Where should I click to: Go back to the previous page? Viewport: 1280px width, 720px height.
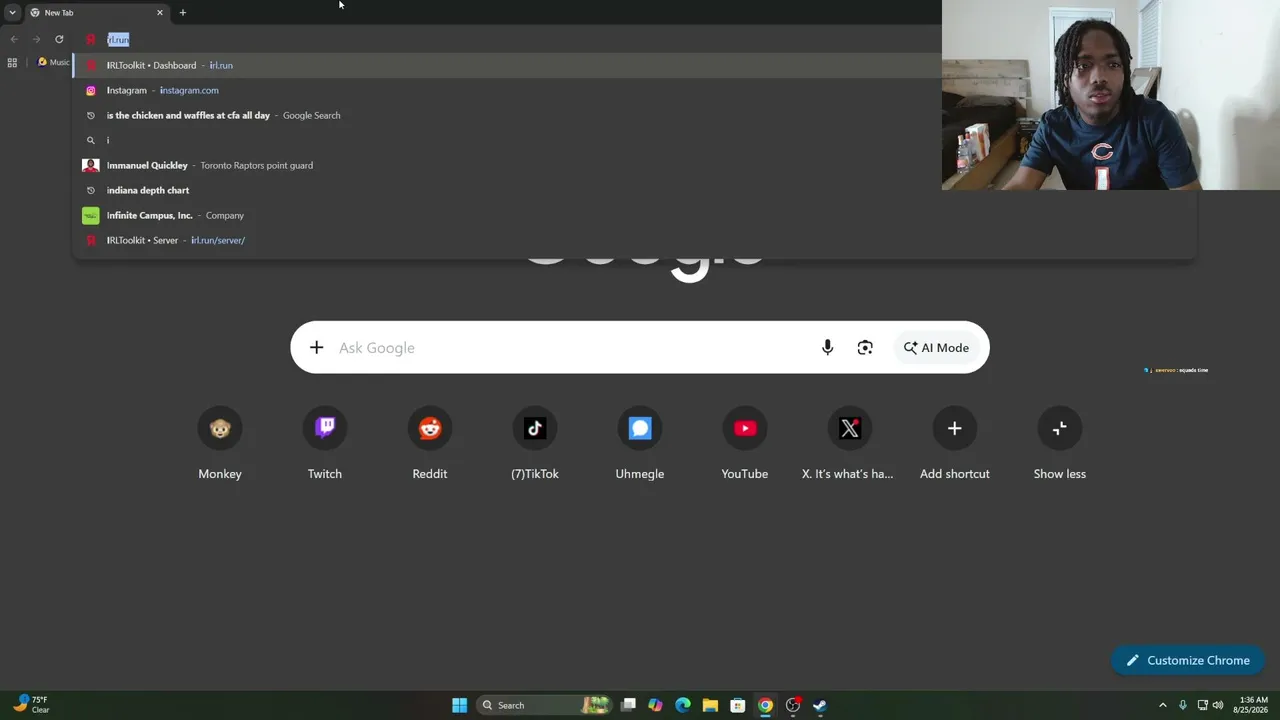14,39
